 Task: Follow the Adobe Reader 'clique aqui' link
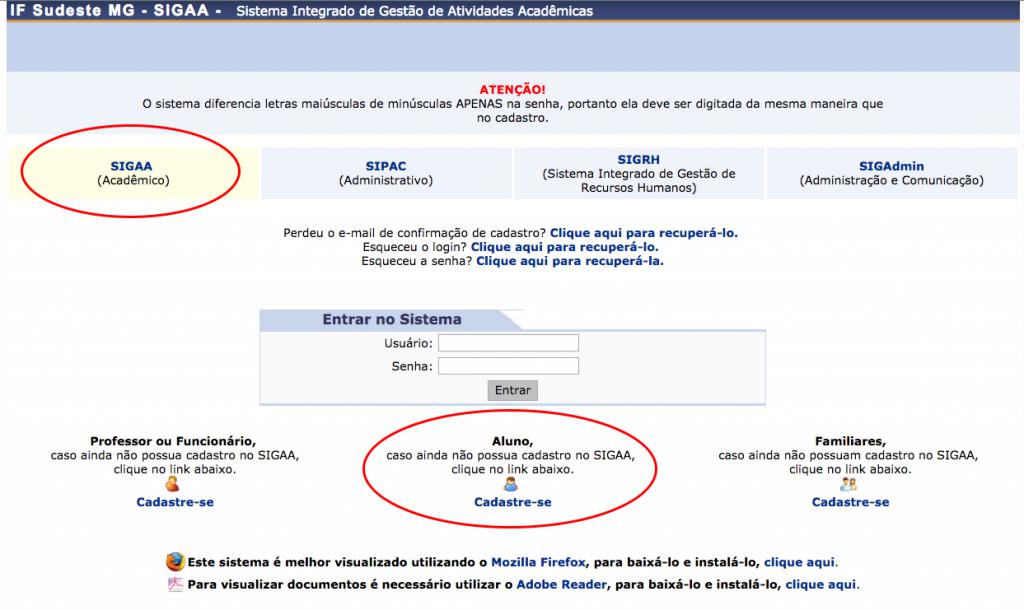point(821,585)
